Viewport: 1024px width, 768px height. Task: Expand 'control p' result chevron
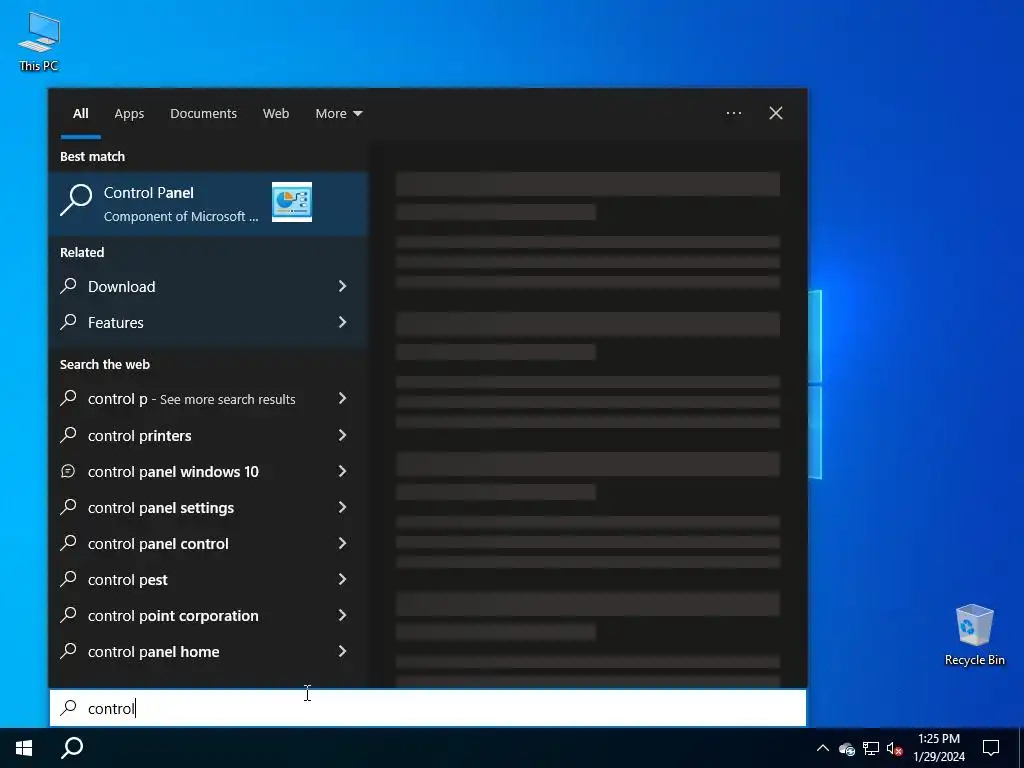342,399
